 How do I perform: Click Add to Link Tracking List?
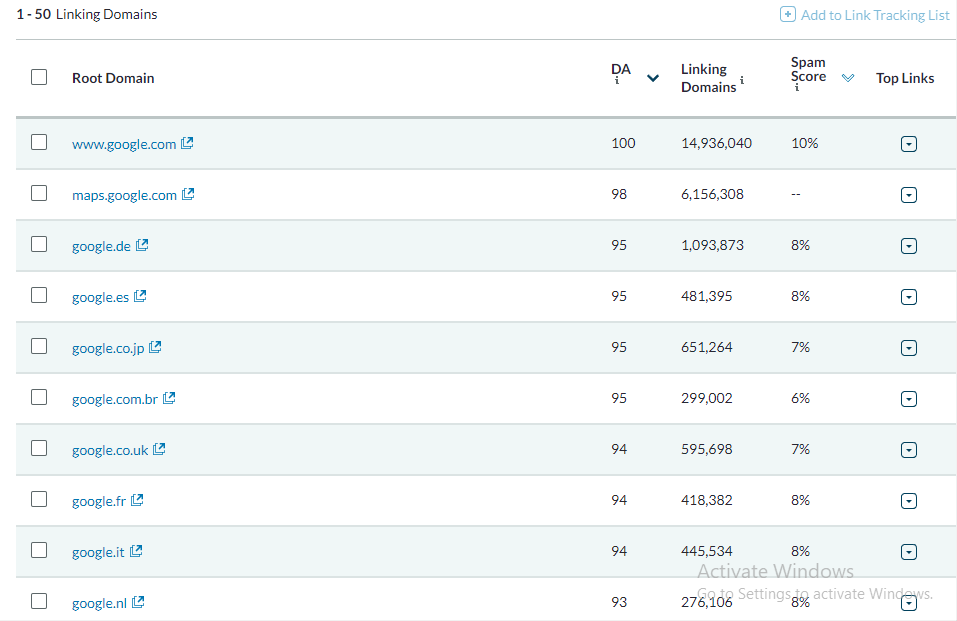(x=865, y=15)
